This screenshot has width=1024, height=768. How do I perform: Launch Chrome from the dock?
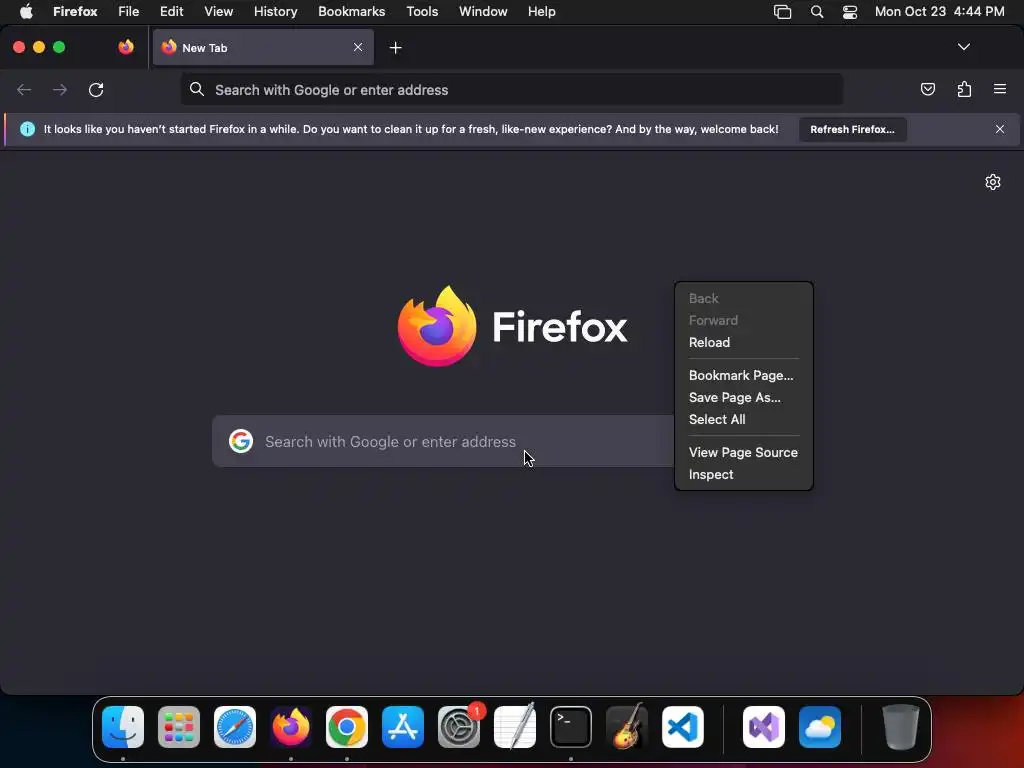(347, 727)
